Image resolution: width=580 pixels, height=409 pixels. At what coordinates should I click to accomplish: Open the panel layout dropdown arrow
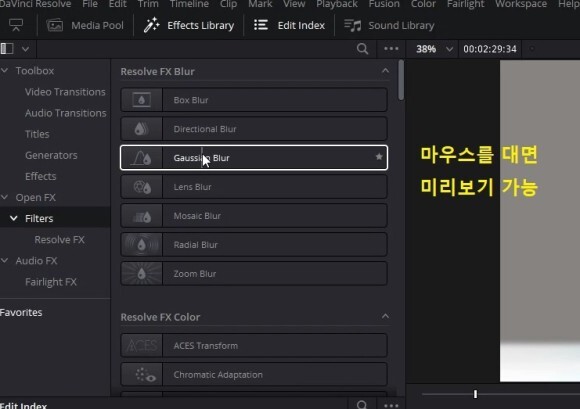point(26,49)
